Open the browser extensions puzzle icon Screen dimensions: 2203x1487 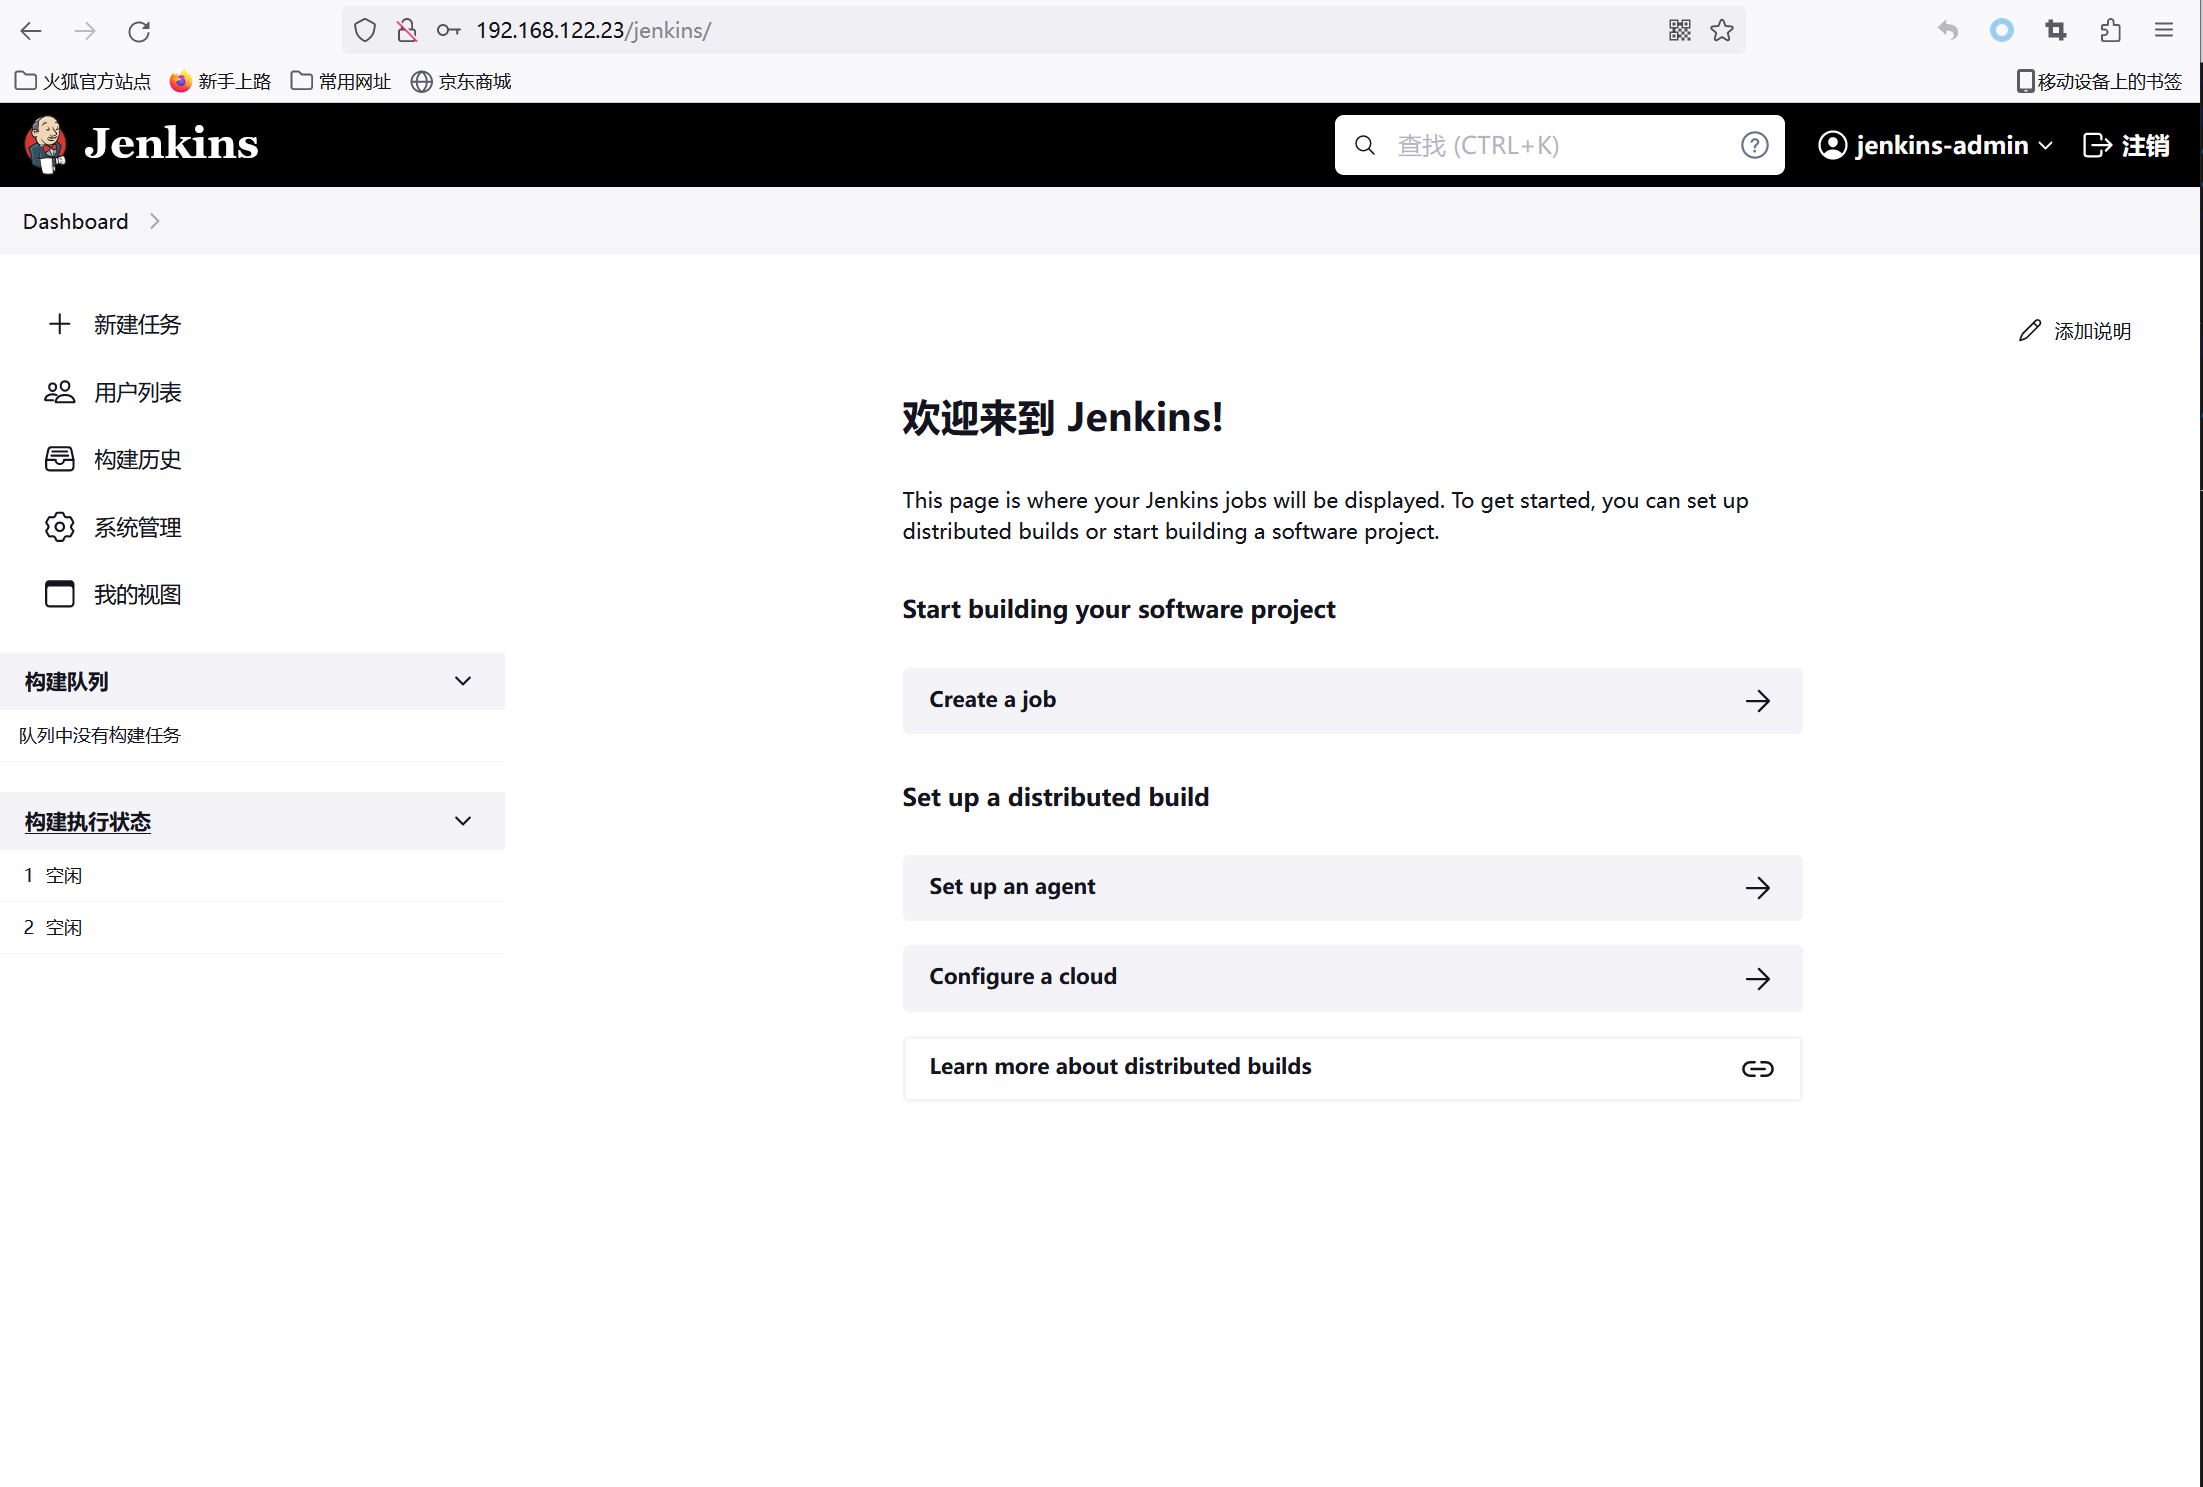2110,31
